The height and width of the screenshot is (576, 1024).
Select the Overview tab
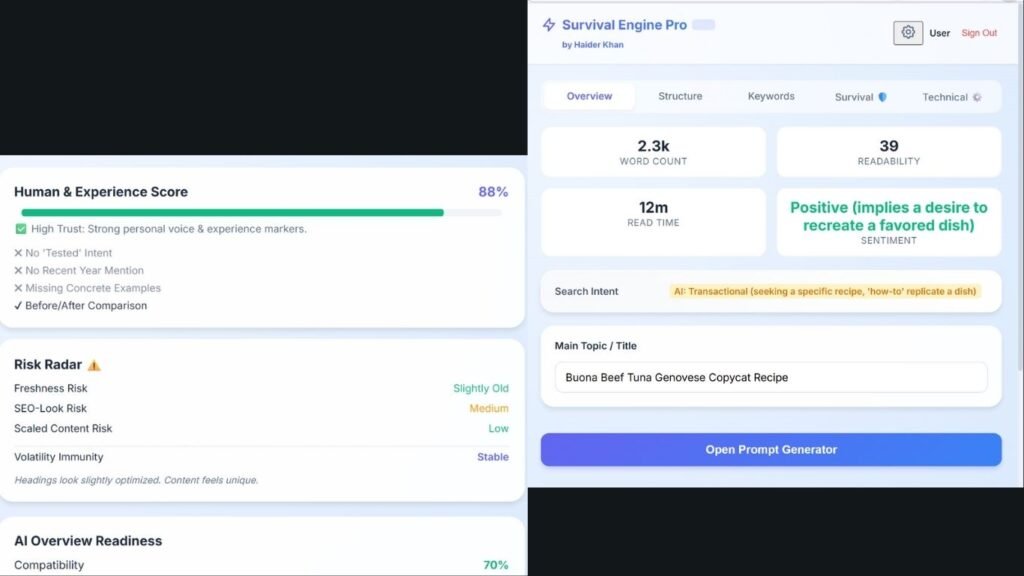(588, 96)
